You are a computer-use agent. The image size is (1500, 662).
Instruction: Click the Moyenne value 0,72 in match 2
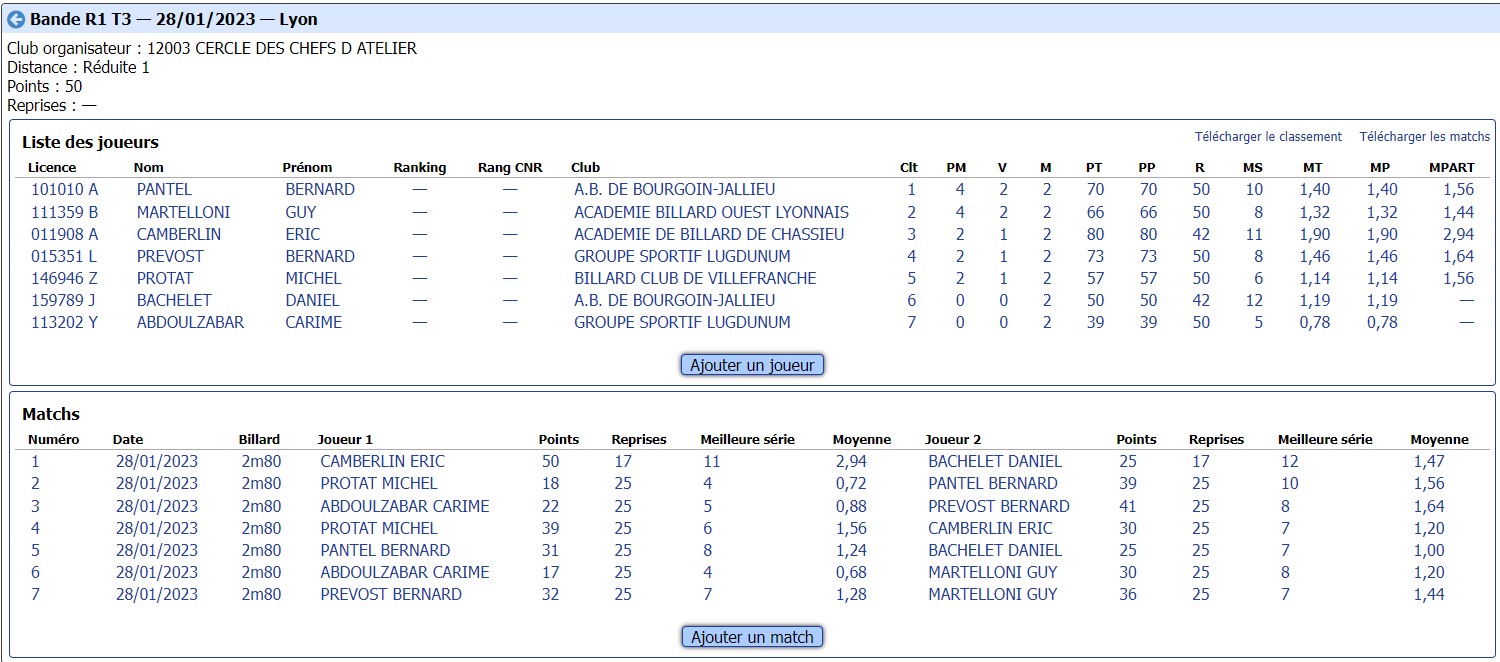[x=851, y=484]
